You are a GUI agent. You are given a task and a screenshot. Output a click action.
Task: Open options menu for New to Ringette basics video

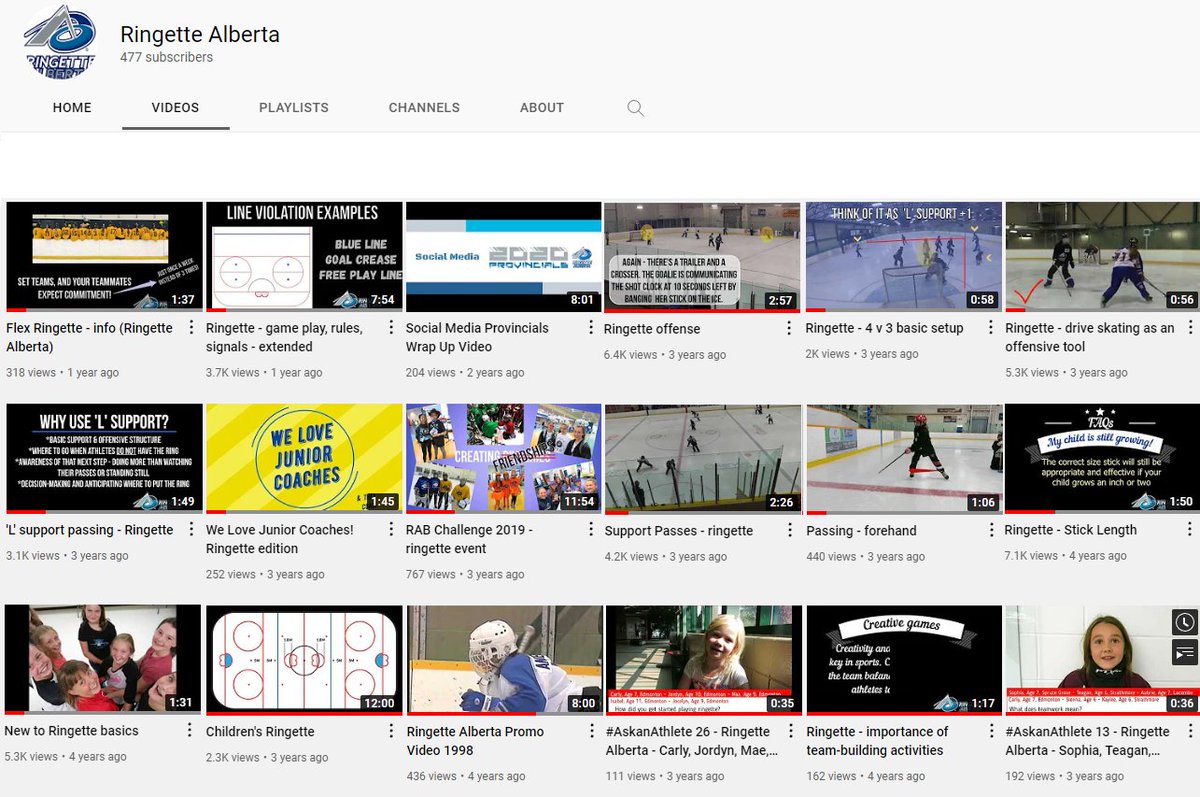[191, 731]
